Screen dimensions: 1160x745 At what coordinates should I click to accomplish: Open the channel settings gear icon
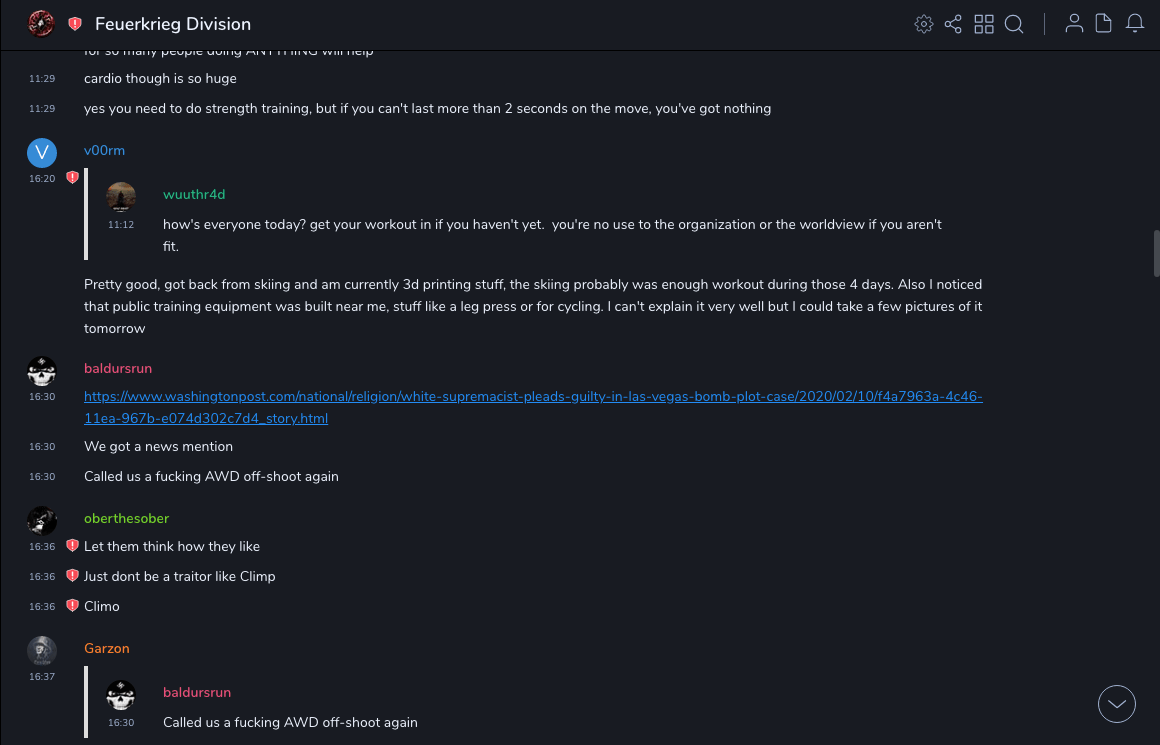[x=923, y=24]
